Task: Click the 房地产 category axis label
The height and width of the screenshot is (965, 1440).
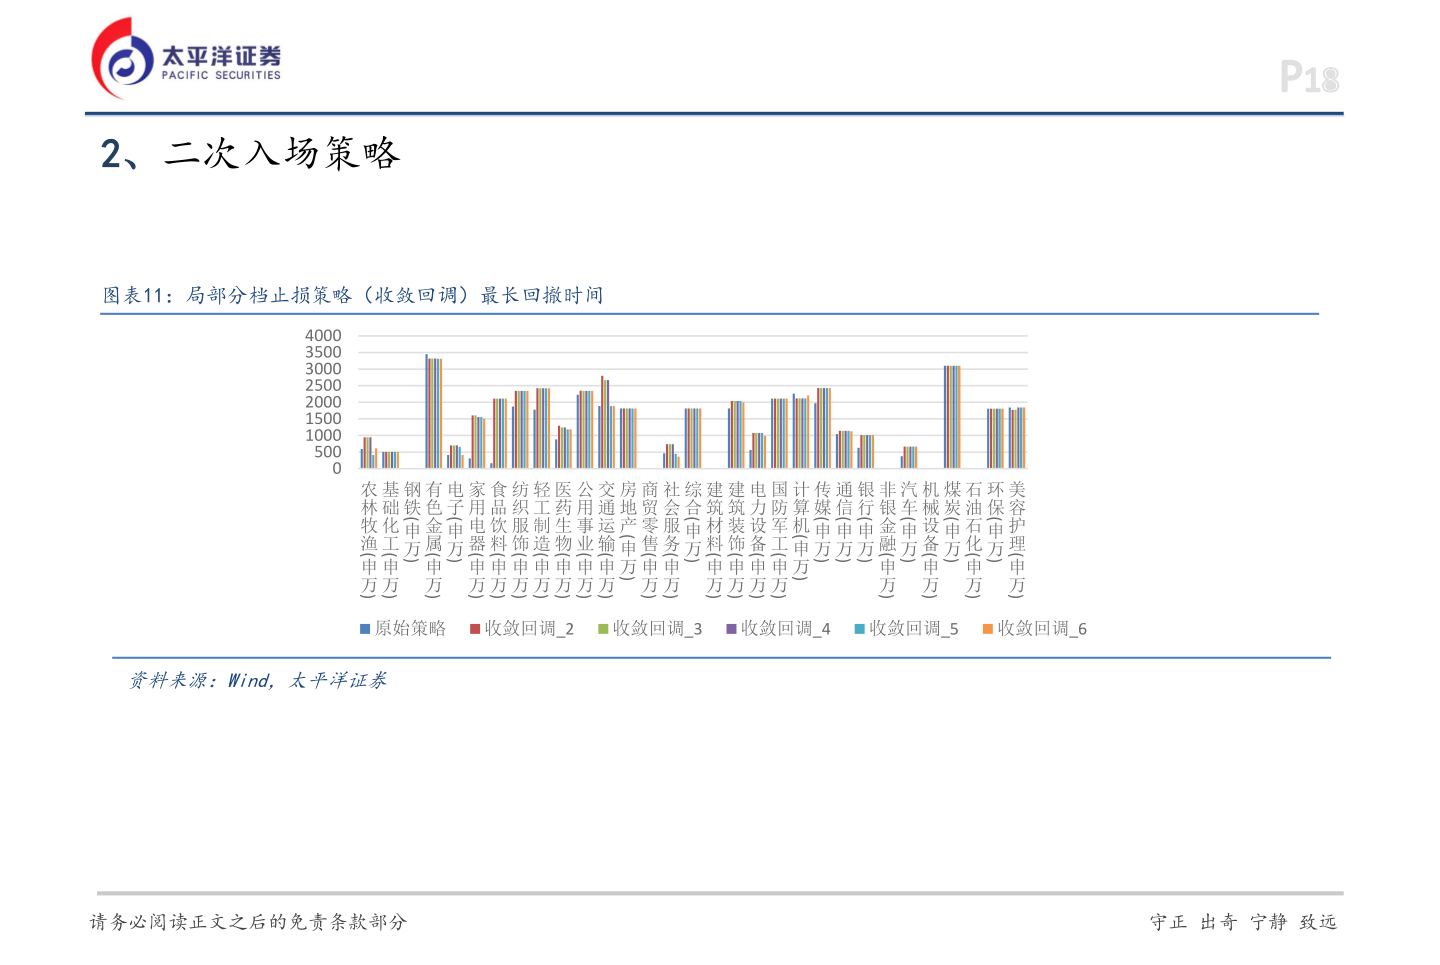Action: pyautogui.click(x=628, y=529)
